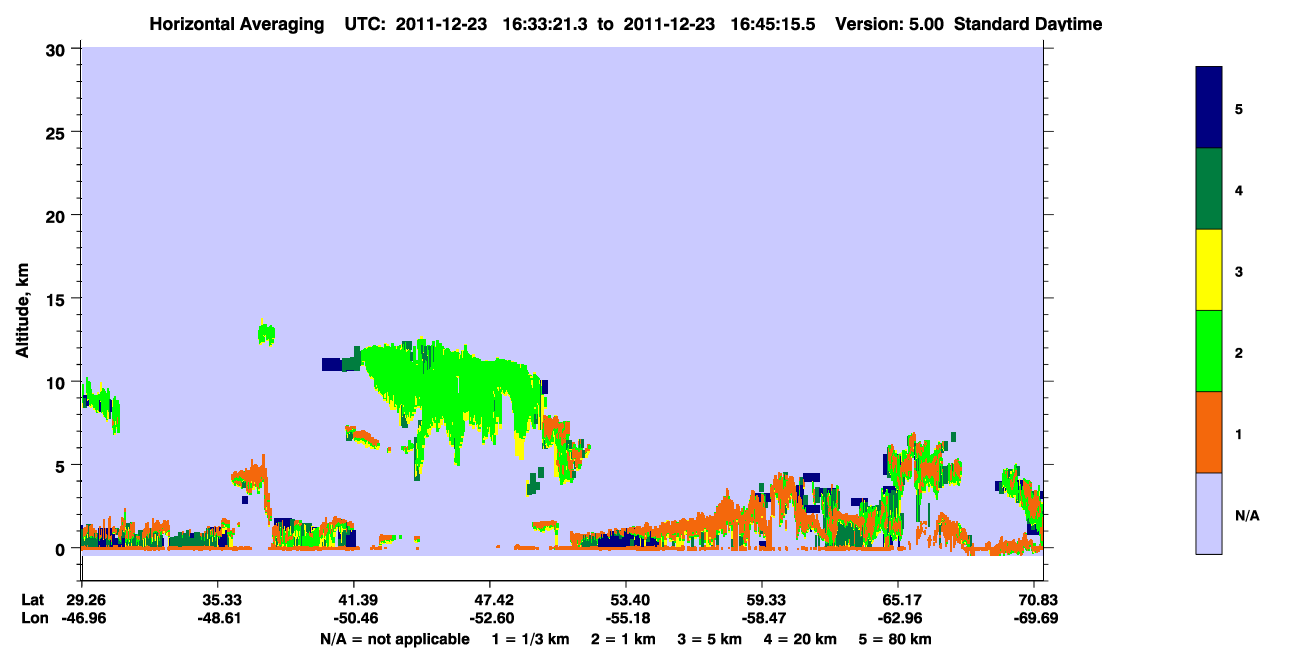Click the colorbar label 'N/A'
This screenshot has width=1300, height=667.
(1247, 516)
